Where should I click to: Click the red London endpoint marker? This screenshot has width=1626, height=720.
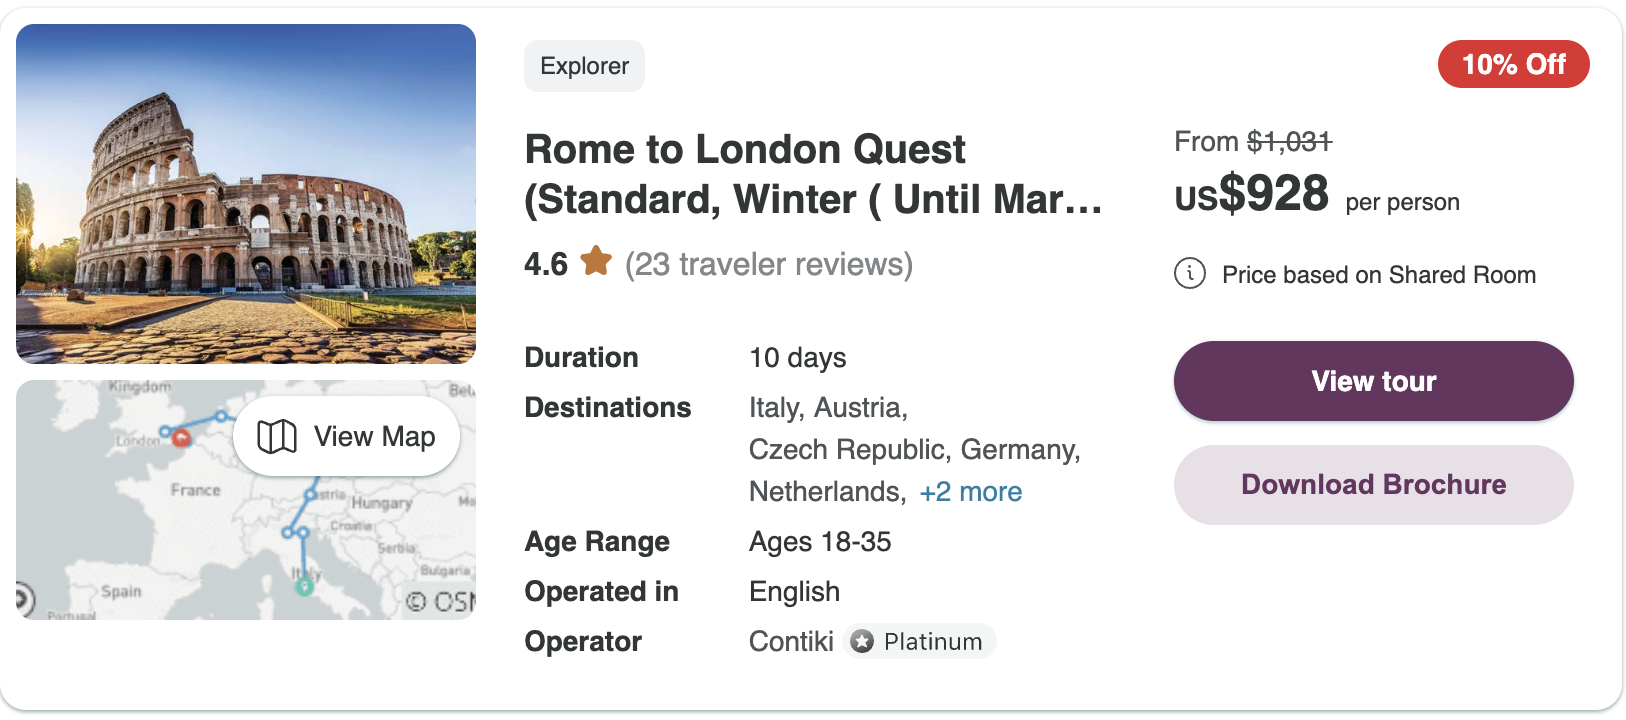coord(181,438)
